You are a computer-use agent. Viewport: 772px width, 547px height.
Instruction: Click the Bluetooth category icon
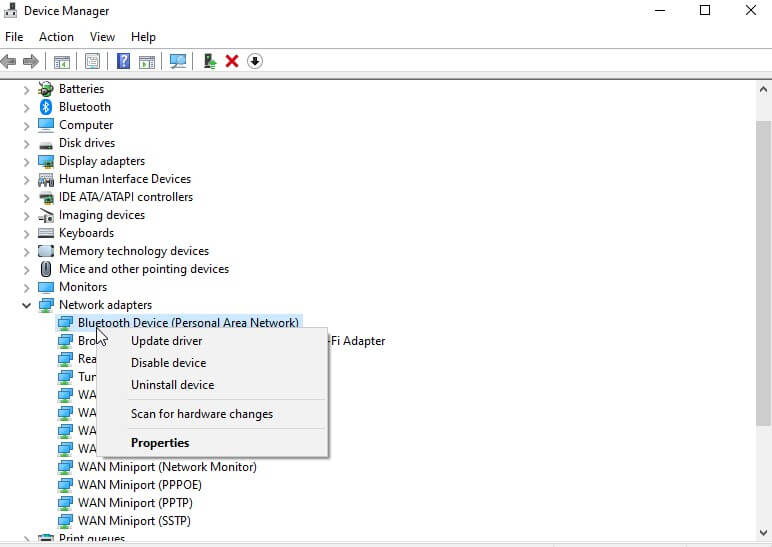[x=46, y=107]
